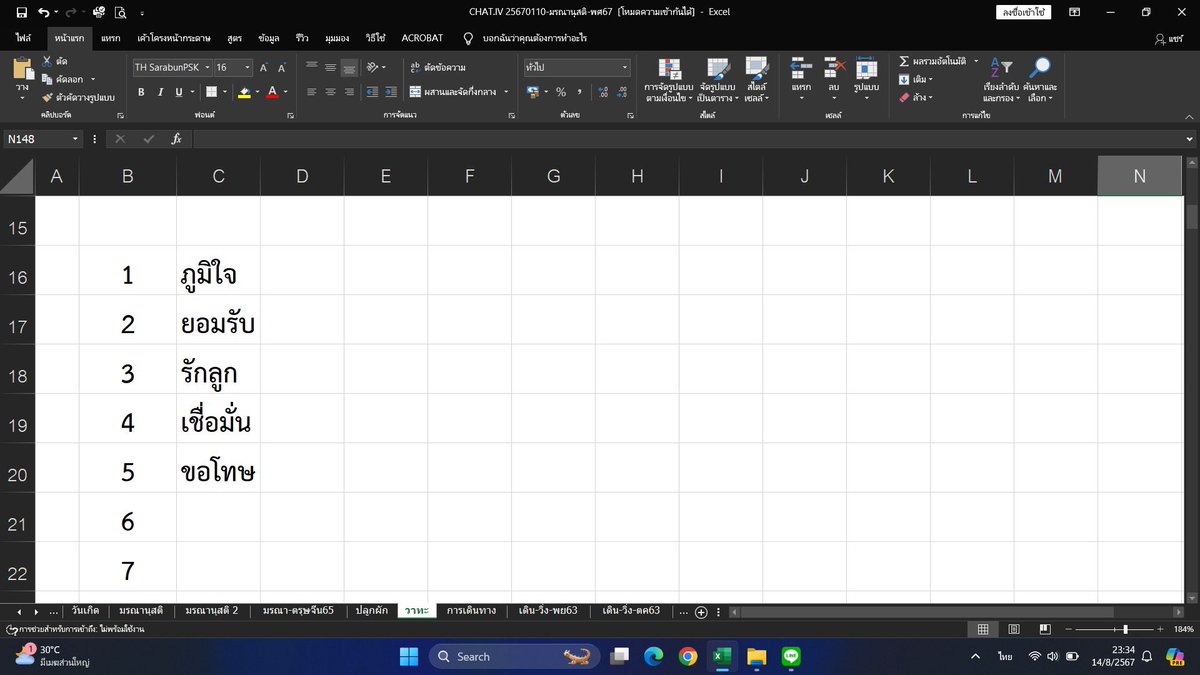Expand the Name Box dropdown

(x=76, y=139)
